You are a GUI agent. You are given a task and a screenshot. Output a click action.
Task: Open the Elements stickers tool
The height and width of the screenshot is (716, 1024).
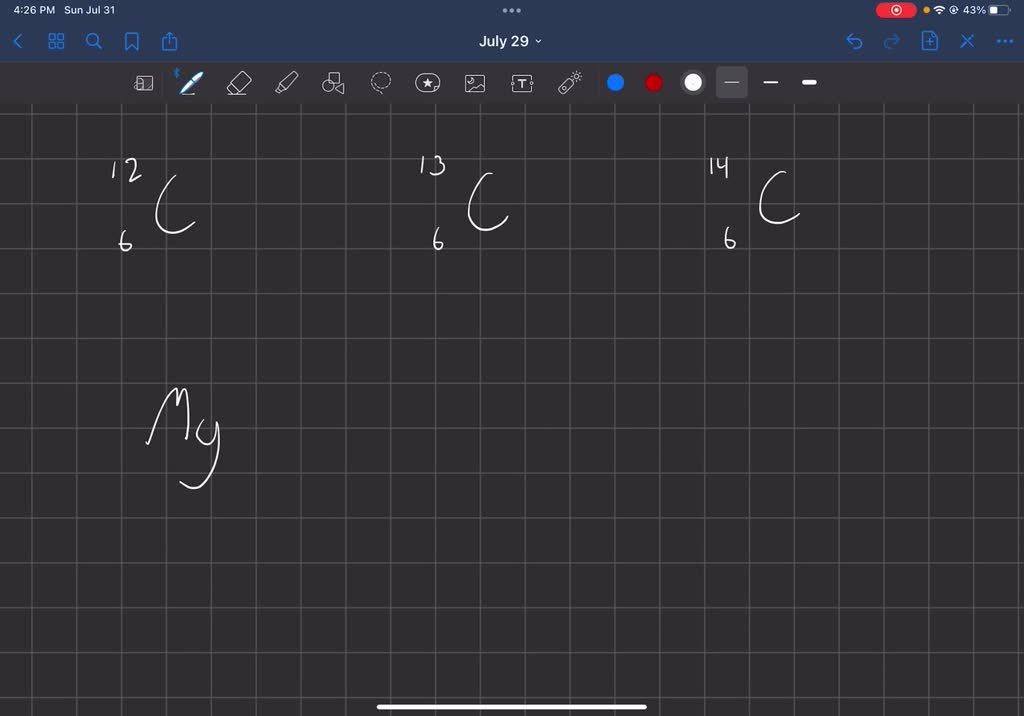click(x=427, y=83)
